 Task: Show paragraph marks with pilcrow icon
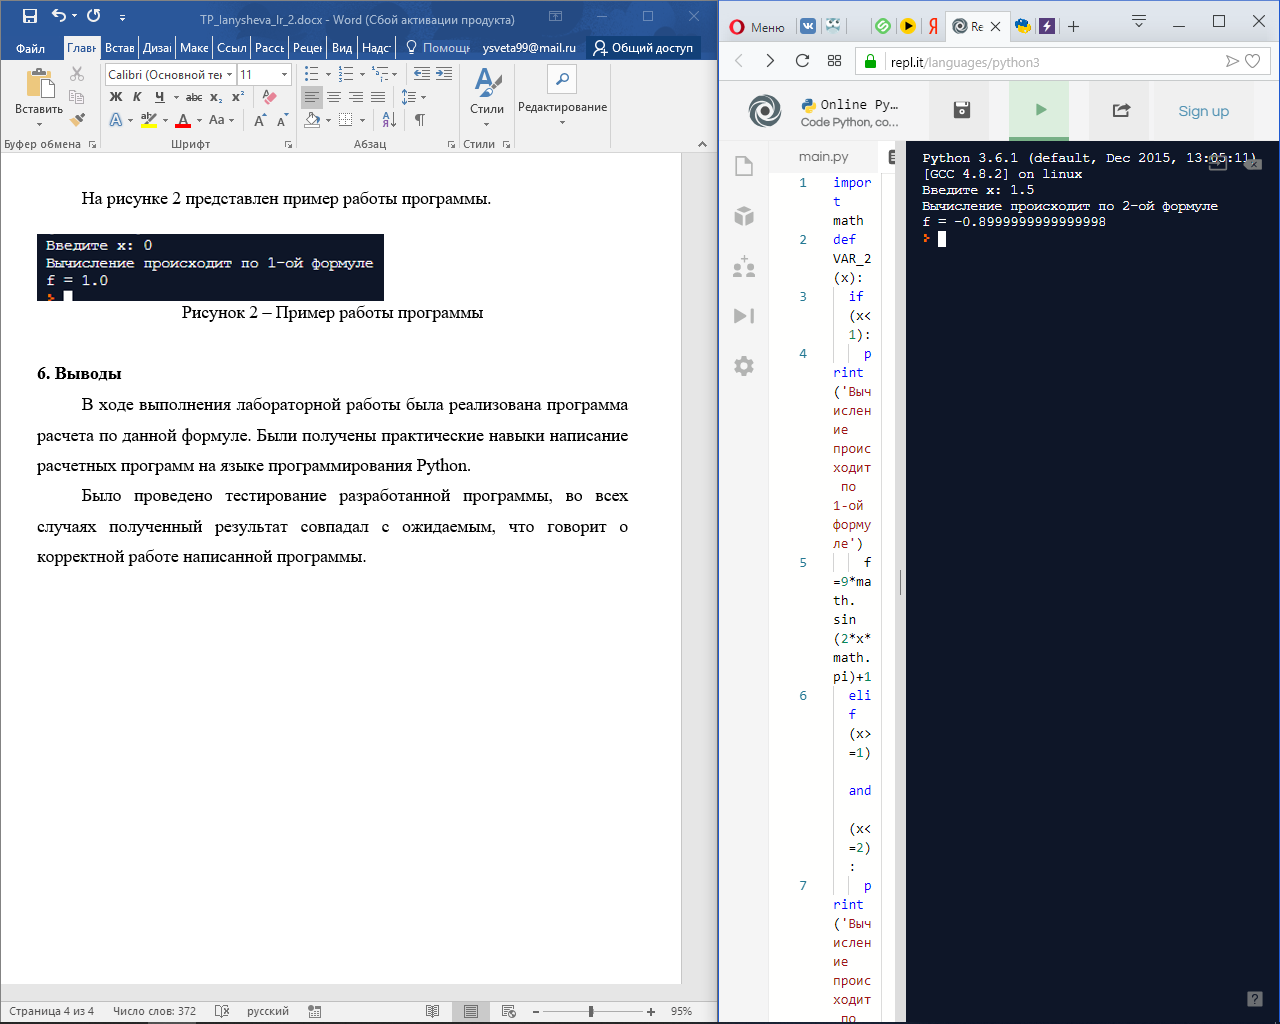click(420, 120)
